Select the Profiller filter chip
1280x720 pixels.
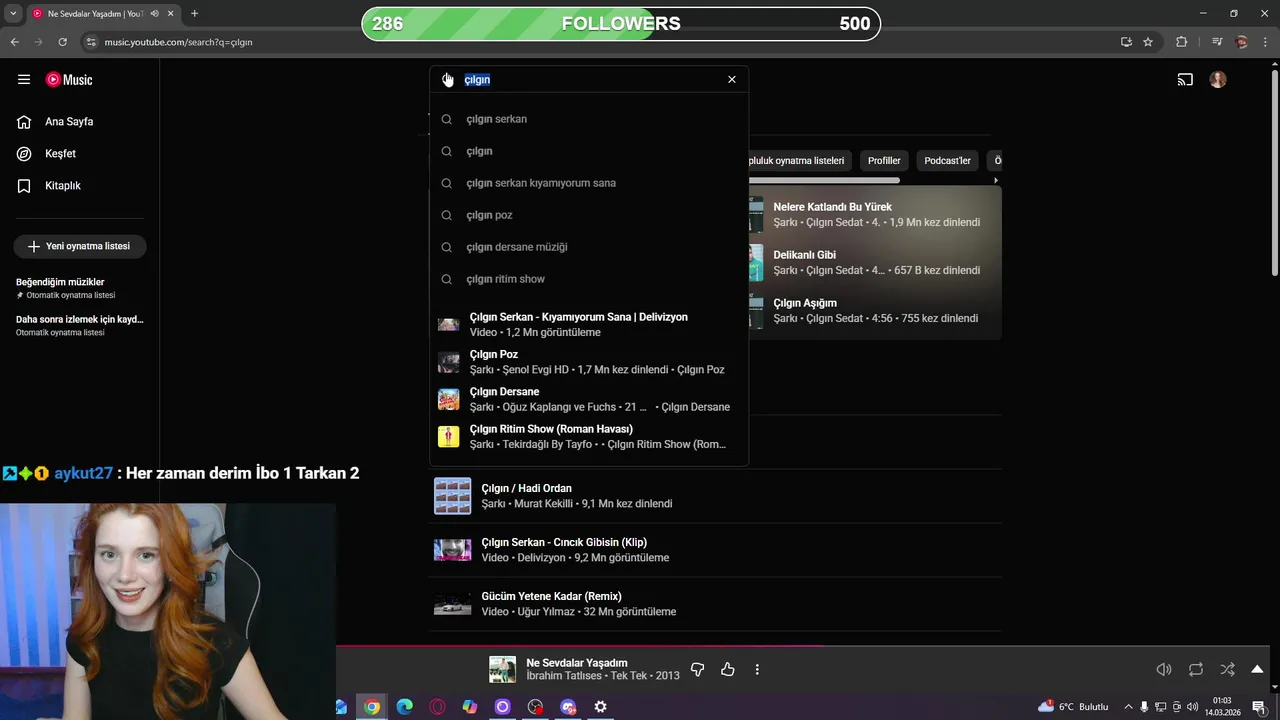coord(884,161)
